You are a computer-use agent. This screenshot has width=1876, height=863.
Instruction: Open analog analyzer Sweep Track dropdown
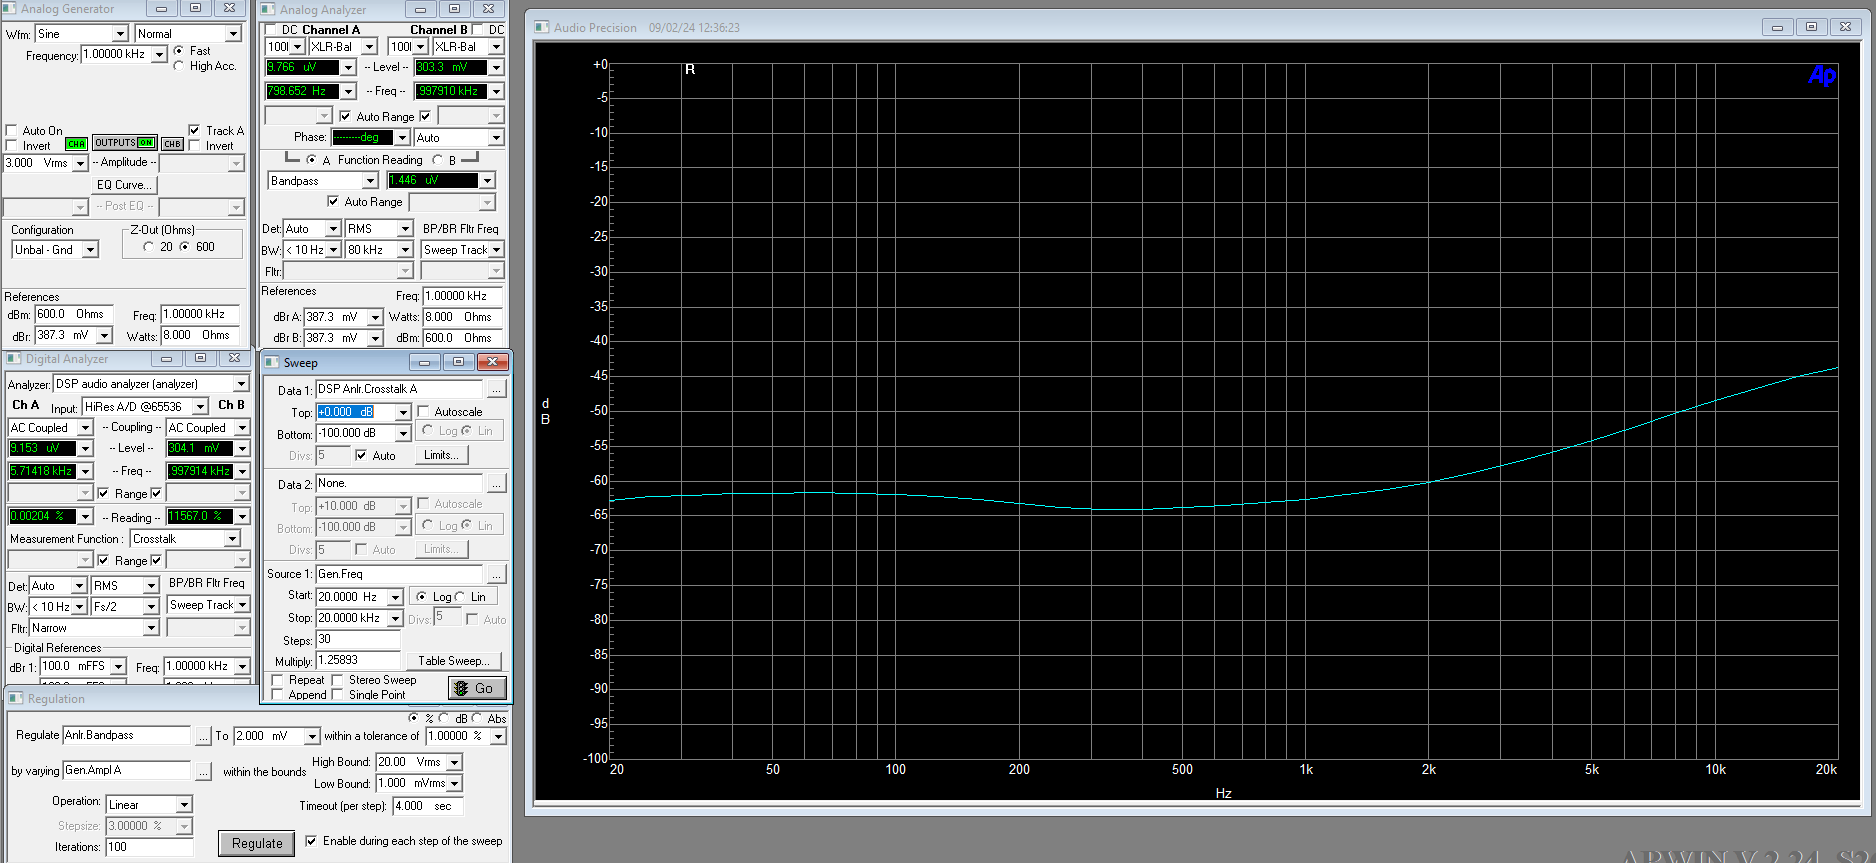click(496, 250)
